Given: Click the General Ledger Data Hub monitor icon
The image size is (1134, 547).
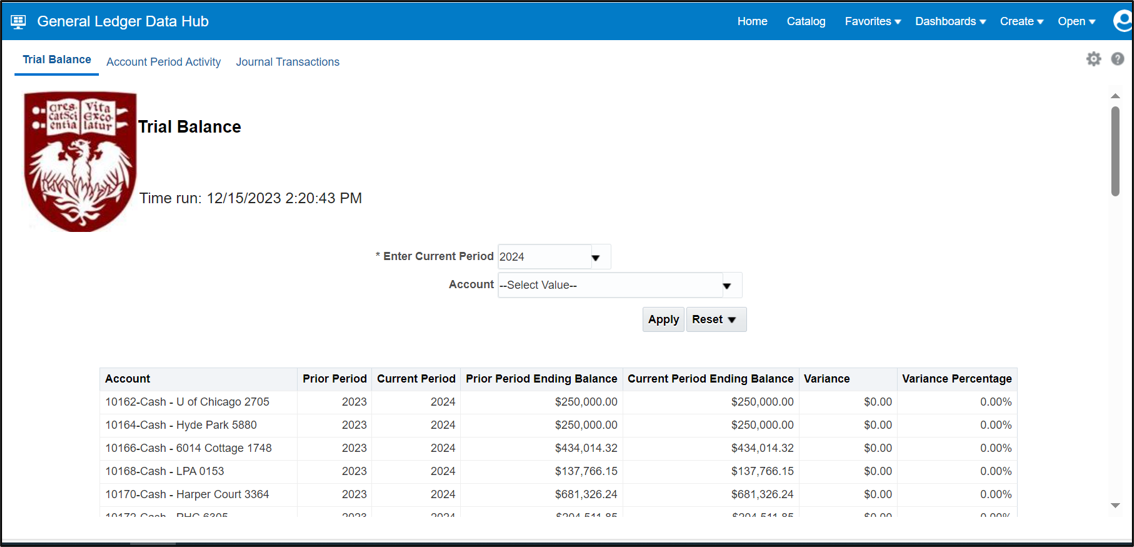Looking at the screenshot, I should click(x=19, y=22).
